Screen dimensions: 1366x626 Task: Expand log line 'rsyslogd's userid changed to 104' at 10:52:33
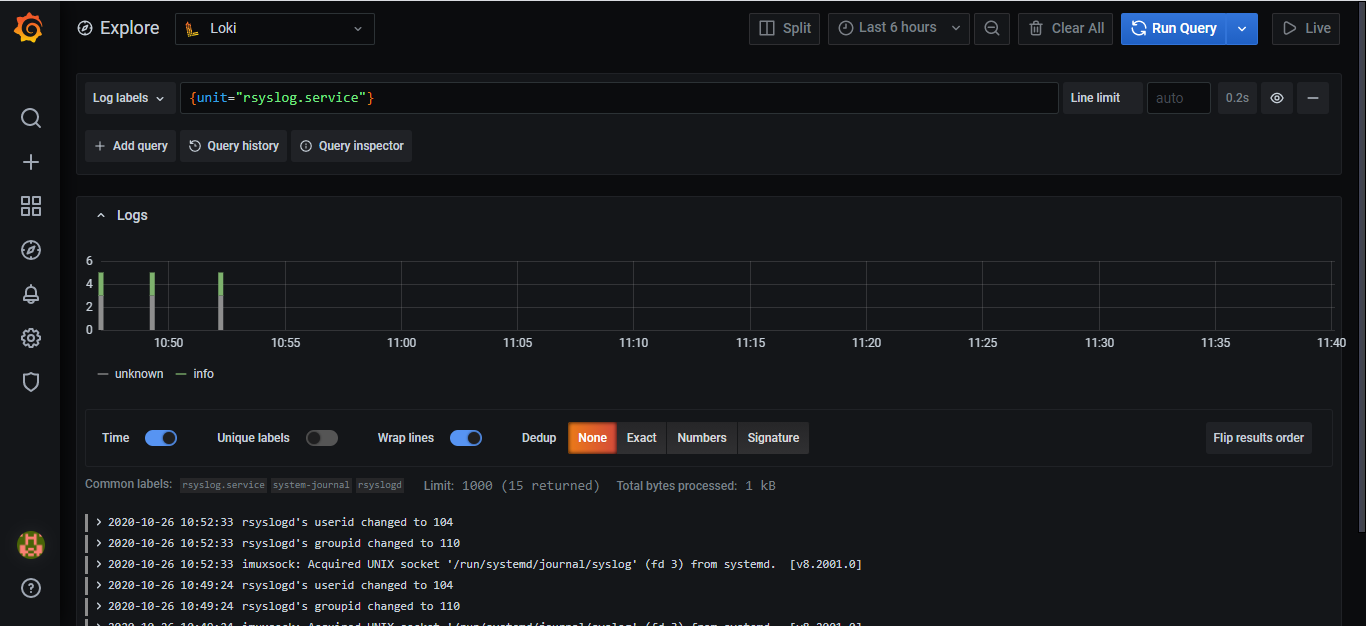(x=100, y=522)
